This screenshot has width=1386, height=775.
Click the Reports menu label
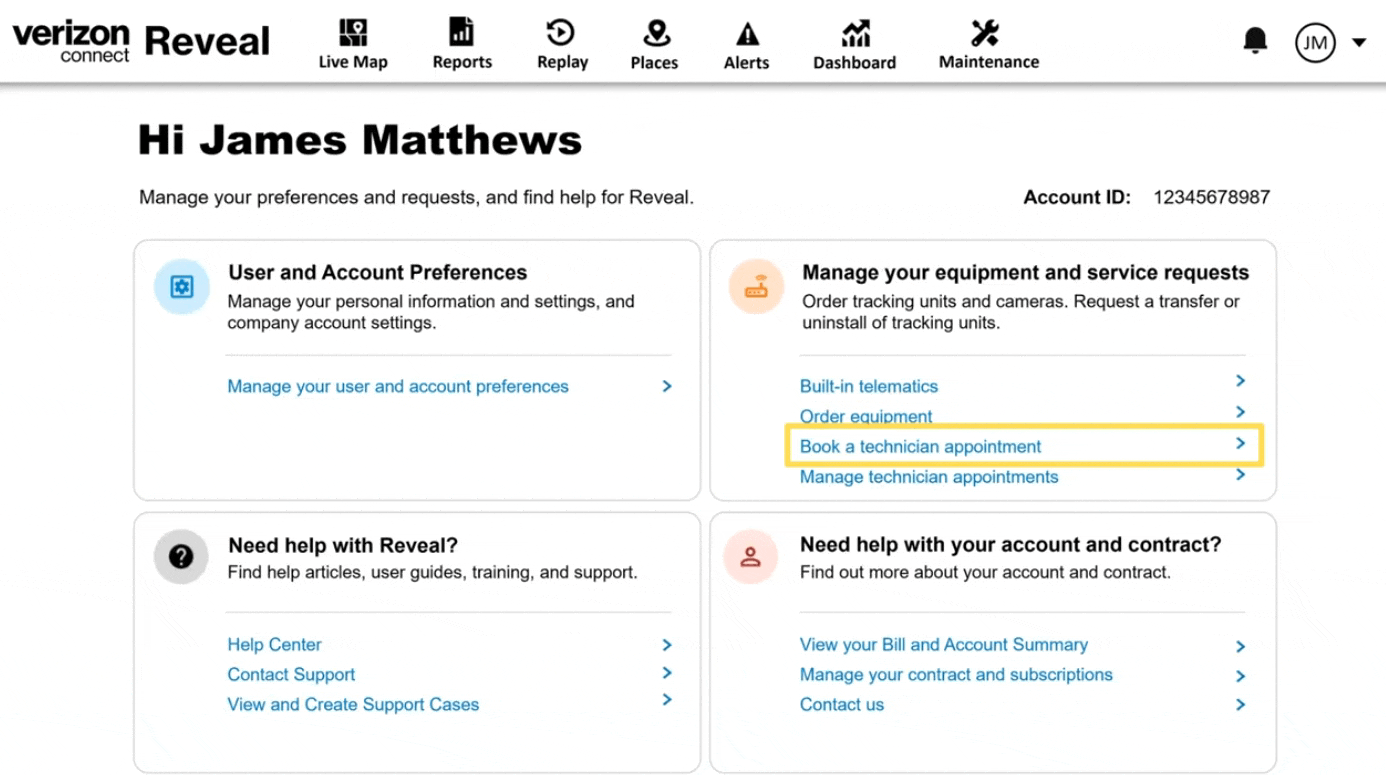(462, 62)
